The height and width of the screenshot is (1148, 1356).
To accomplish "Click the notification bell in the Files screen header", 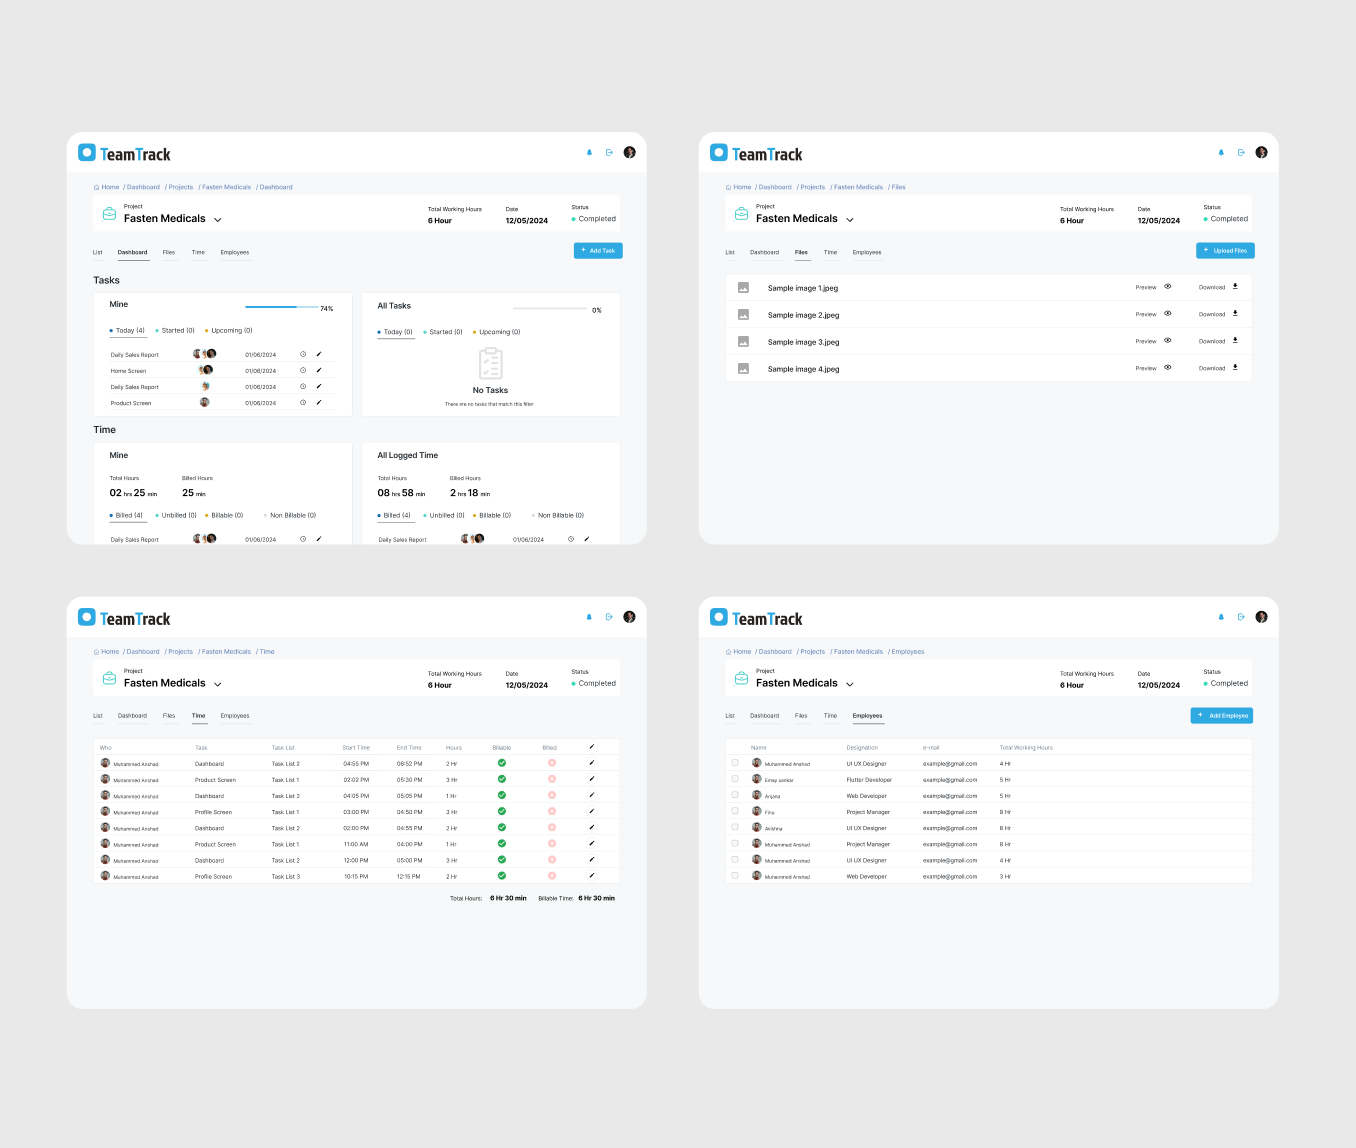I will point(1221,153).
